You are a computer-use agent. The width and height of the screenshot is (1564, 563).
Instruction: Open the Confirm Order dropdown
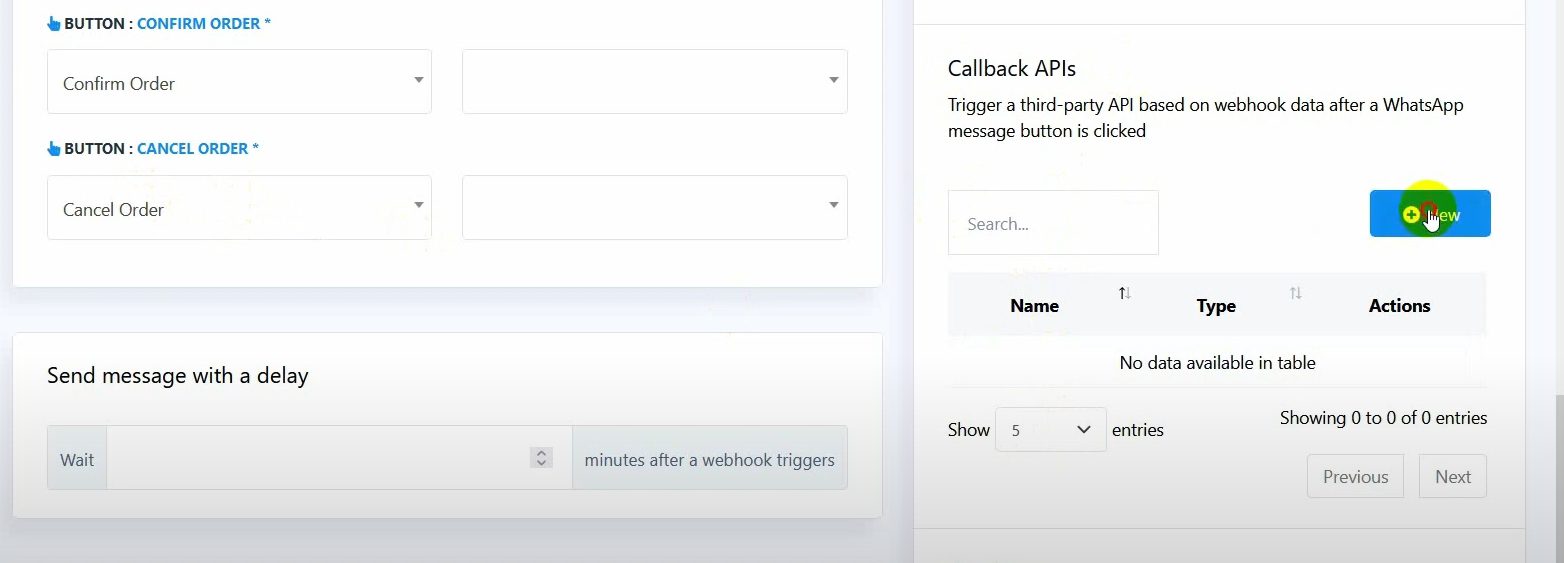coord(239,82)
